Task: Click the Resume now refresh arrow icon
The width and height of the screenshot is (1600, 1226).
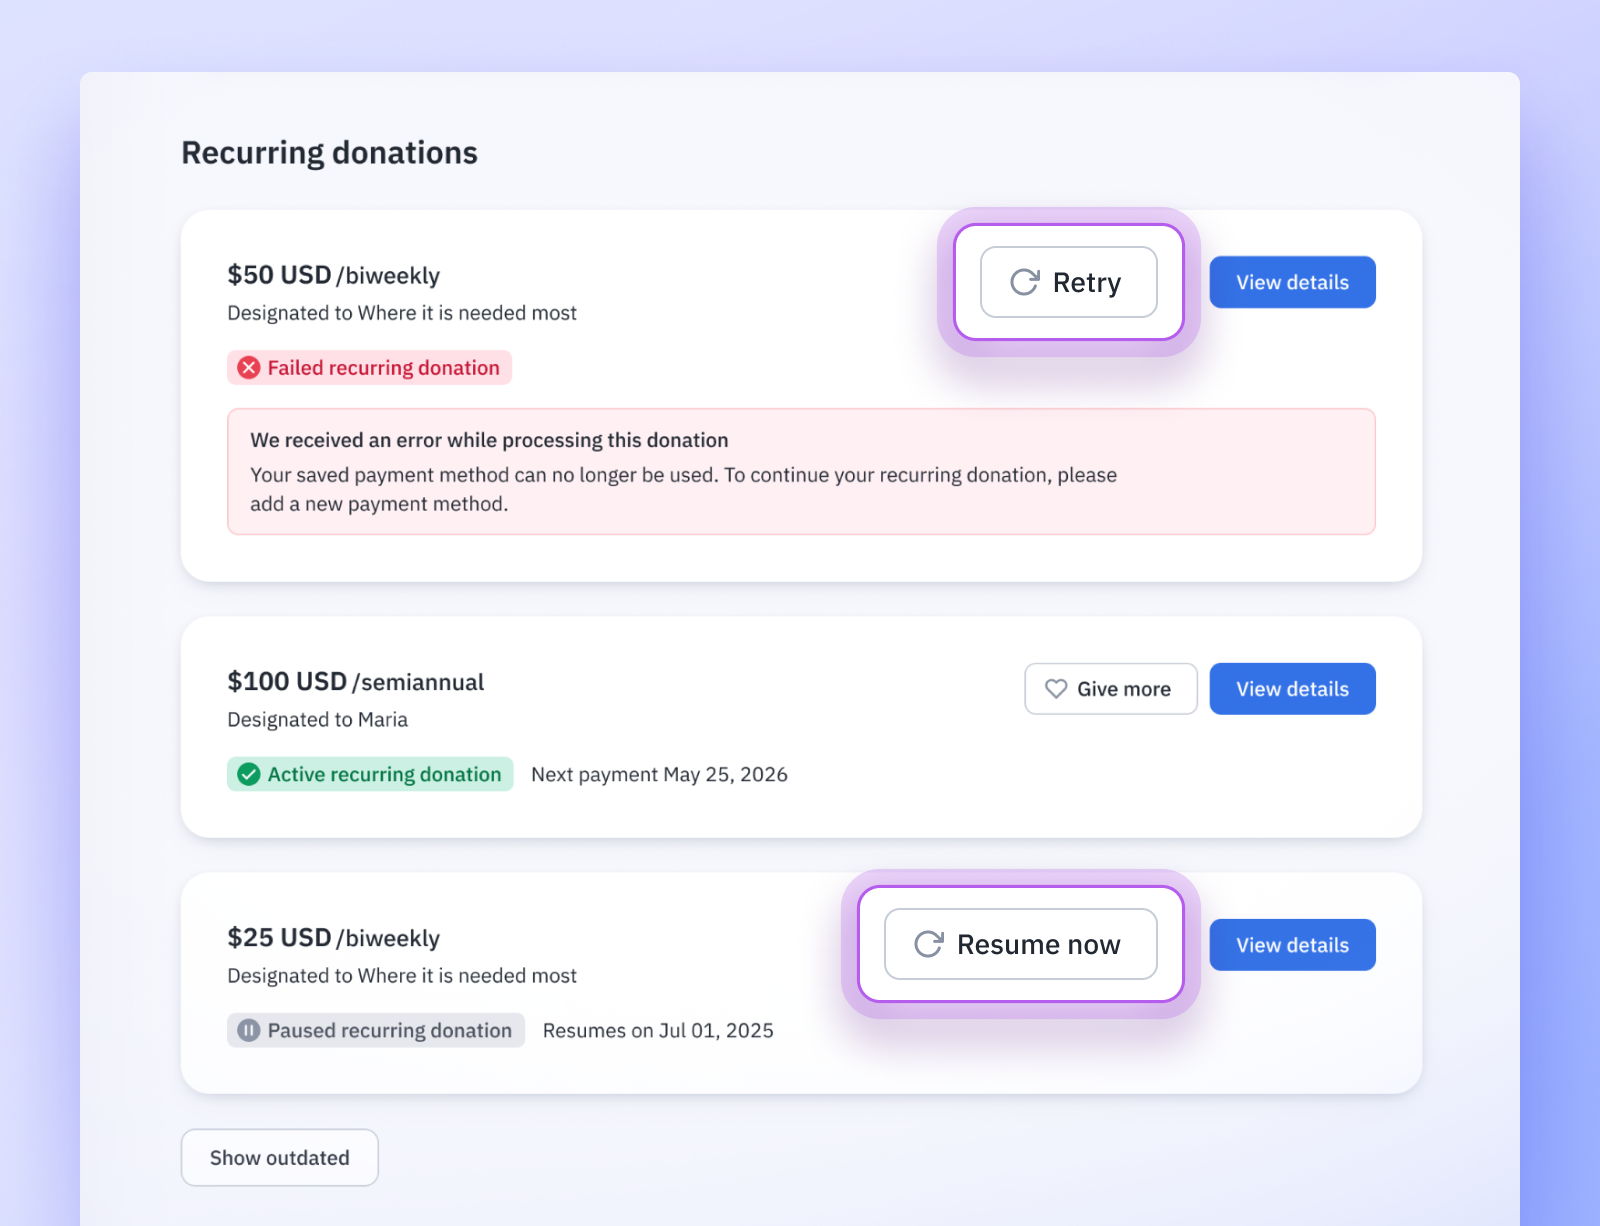Action: pyautogui.click(x=928, y=944)
